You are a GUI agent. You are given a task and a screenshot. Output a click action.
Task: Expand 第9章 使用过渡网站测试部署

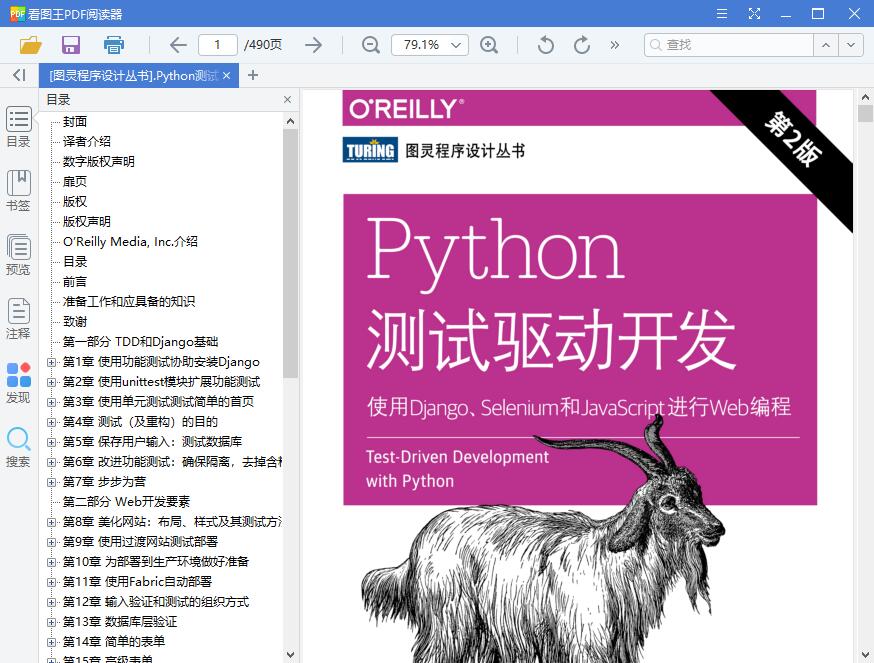tap(51, 543)
